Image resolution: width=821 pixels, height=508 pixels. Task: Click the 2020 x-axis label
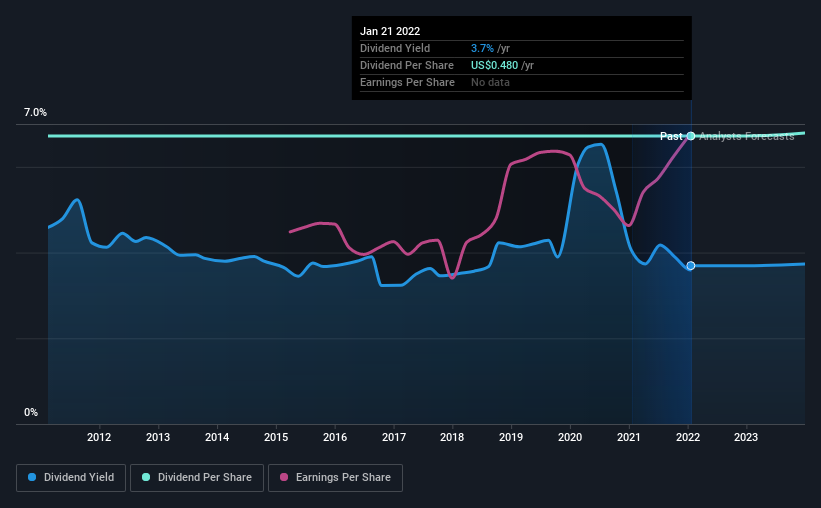pos(570,437)
